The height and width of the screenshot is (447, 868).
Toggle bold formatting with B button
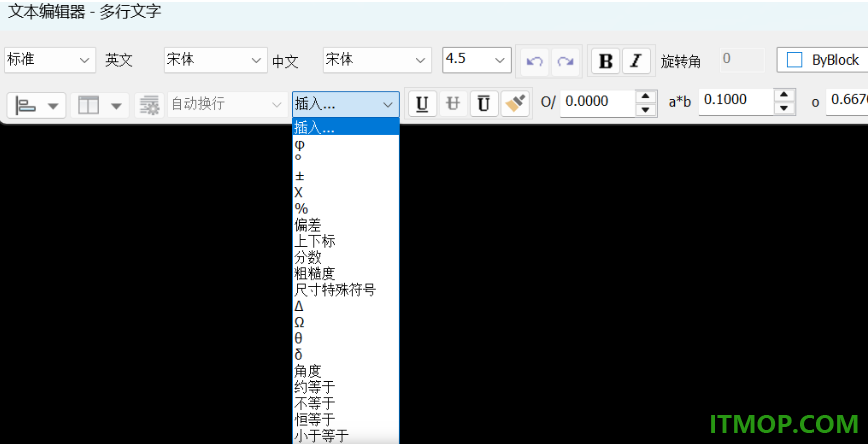(606, 61)
